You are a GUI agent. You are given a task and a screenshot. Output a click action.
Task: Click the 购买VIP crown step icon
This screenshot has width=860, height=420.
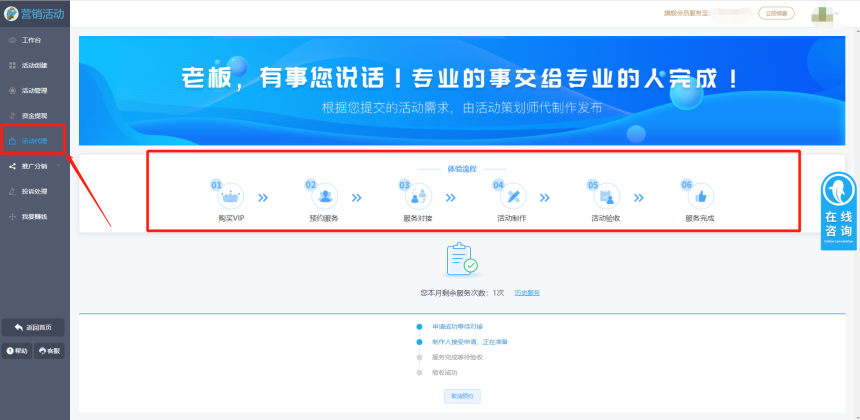[x=231, y=196]
